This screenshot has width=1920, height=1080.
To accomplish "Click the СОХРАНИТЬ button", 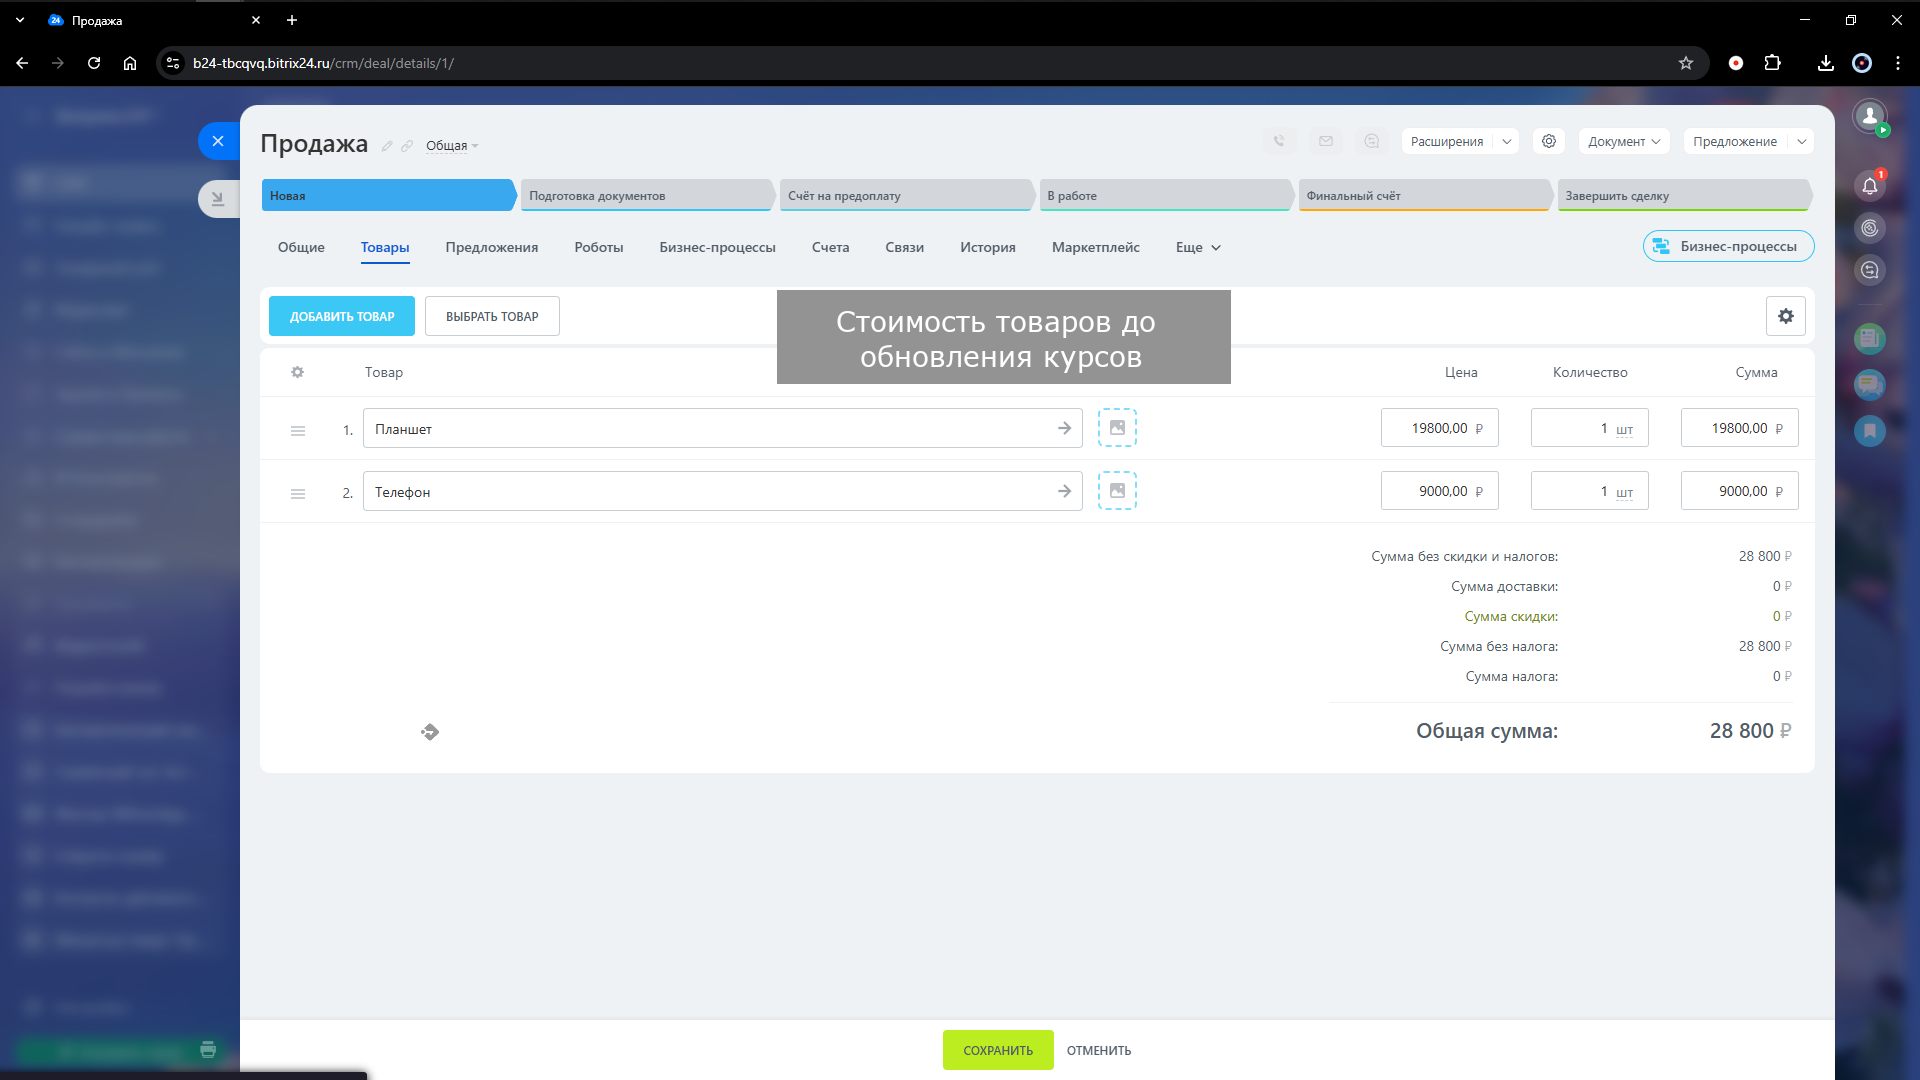I will [x=997, y=1050].
